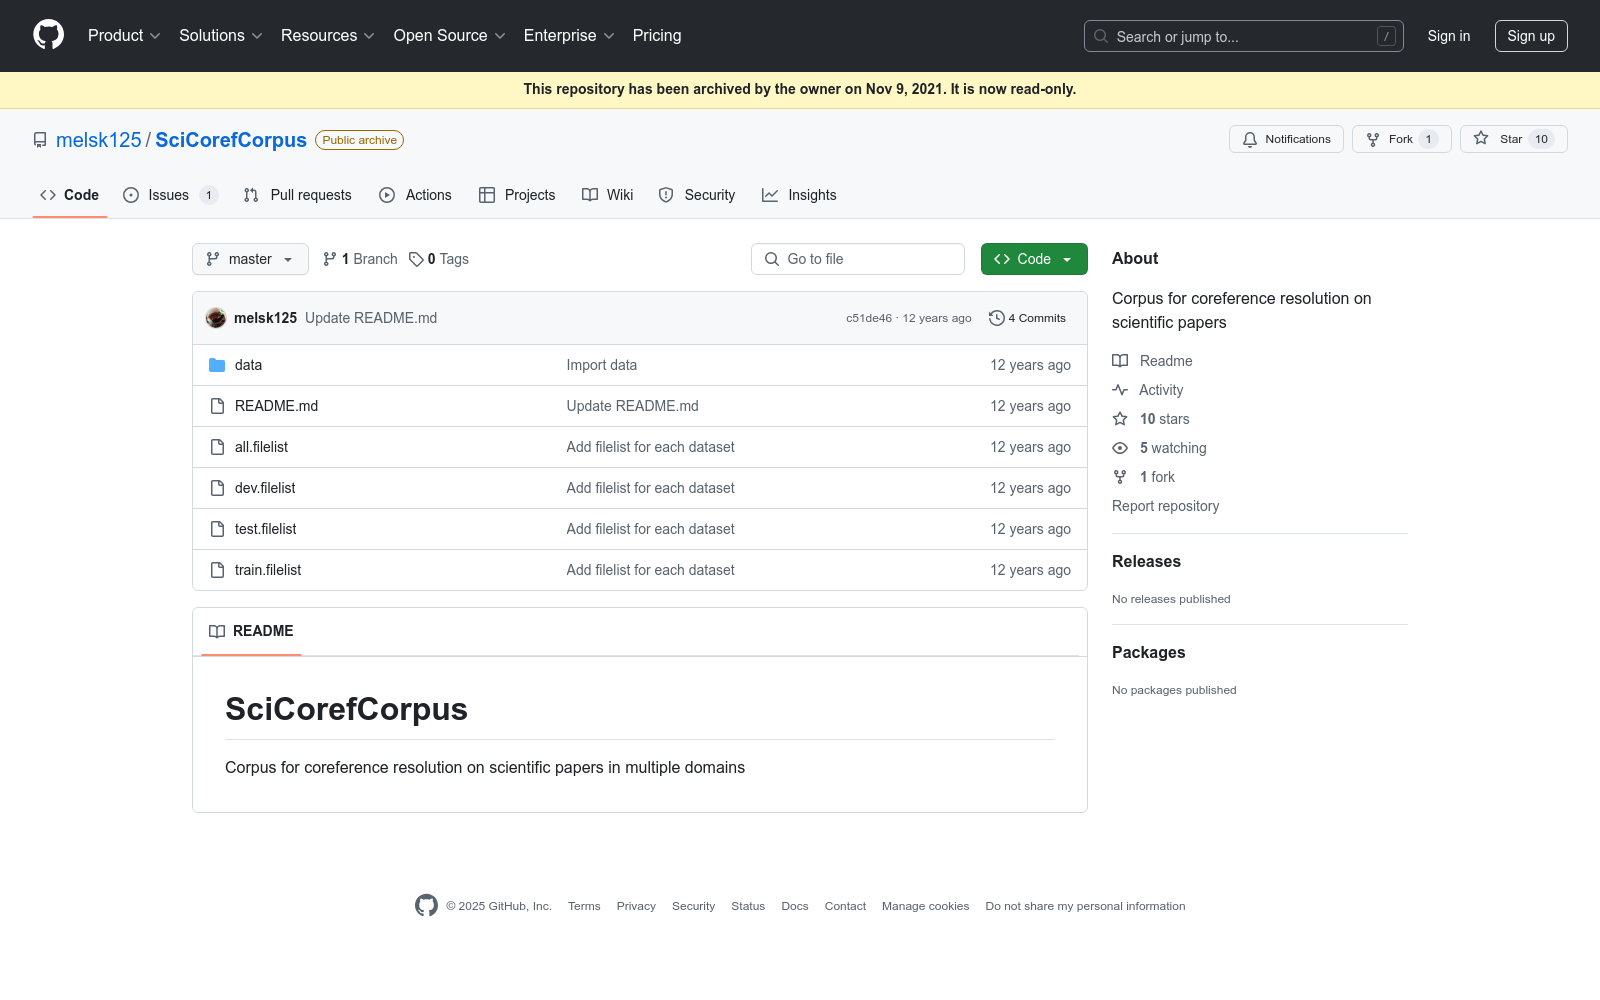Open README.md file name
1600x1000 pixels.
(x=276, y=406)
